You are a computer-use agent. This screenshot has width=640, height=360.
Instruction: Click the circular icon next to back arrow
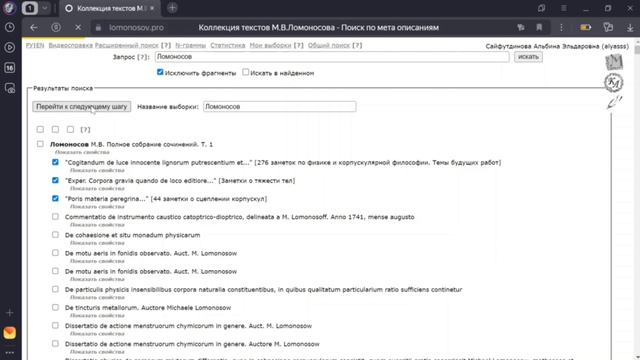(x=56, y=27)
